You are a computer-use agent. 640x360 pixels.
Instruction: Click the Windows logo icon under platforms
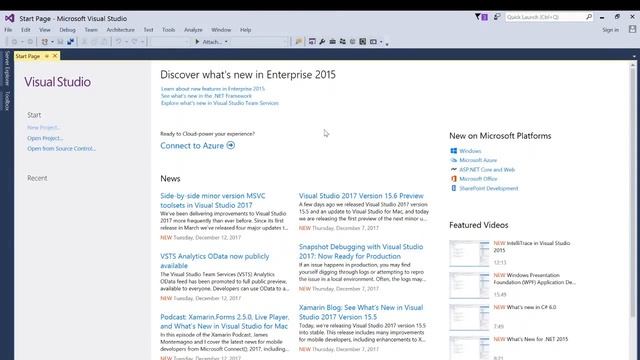pyautogui.click(x=453, y=151)
